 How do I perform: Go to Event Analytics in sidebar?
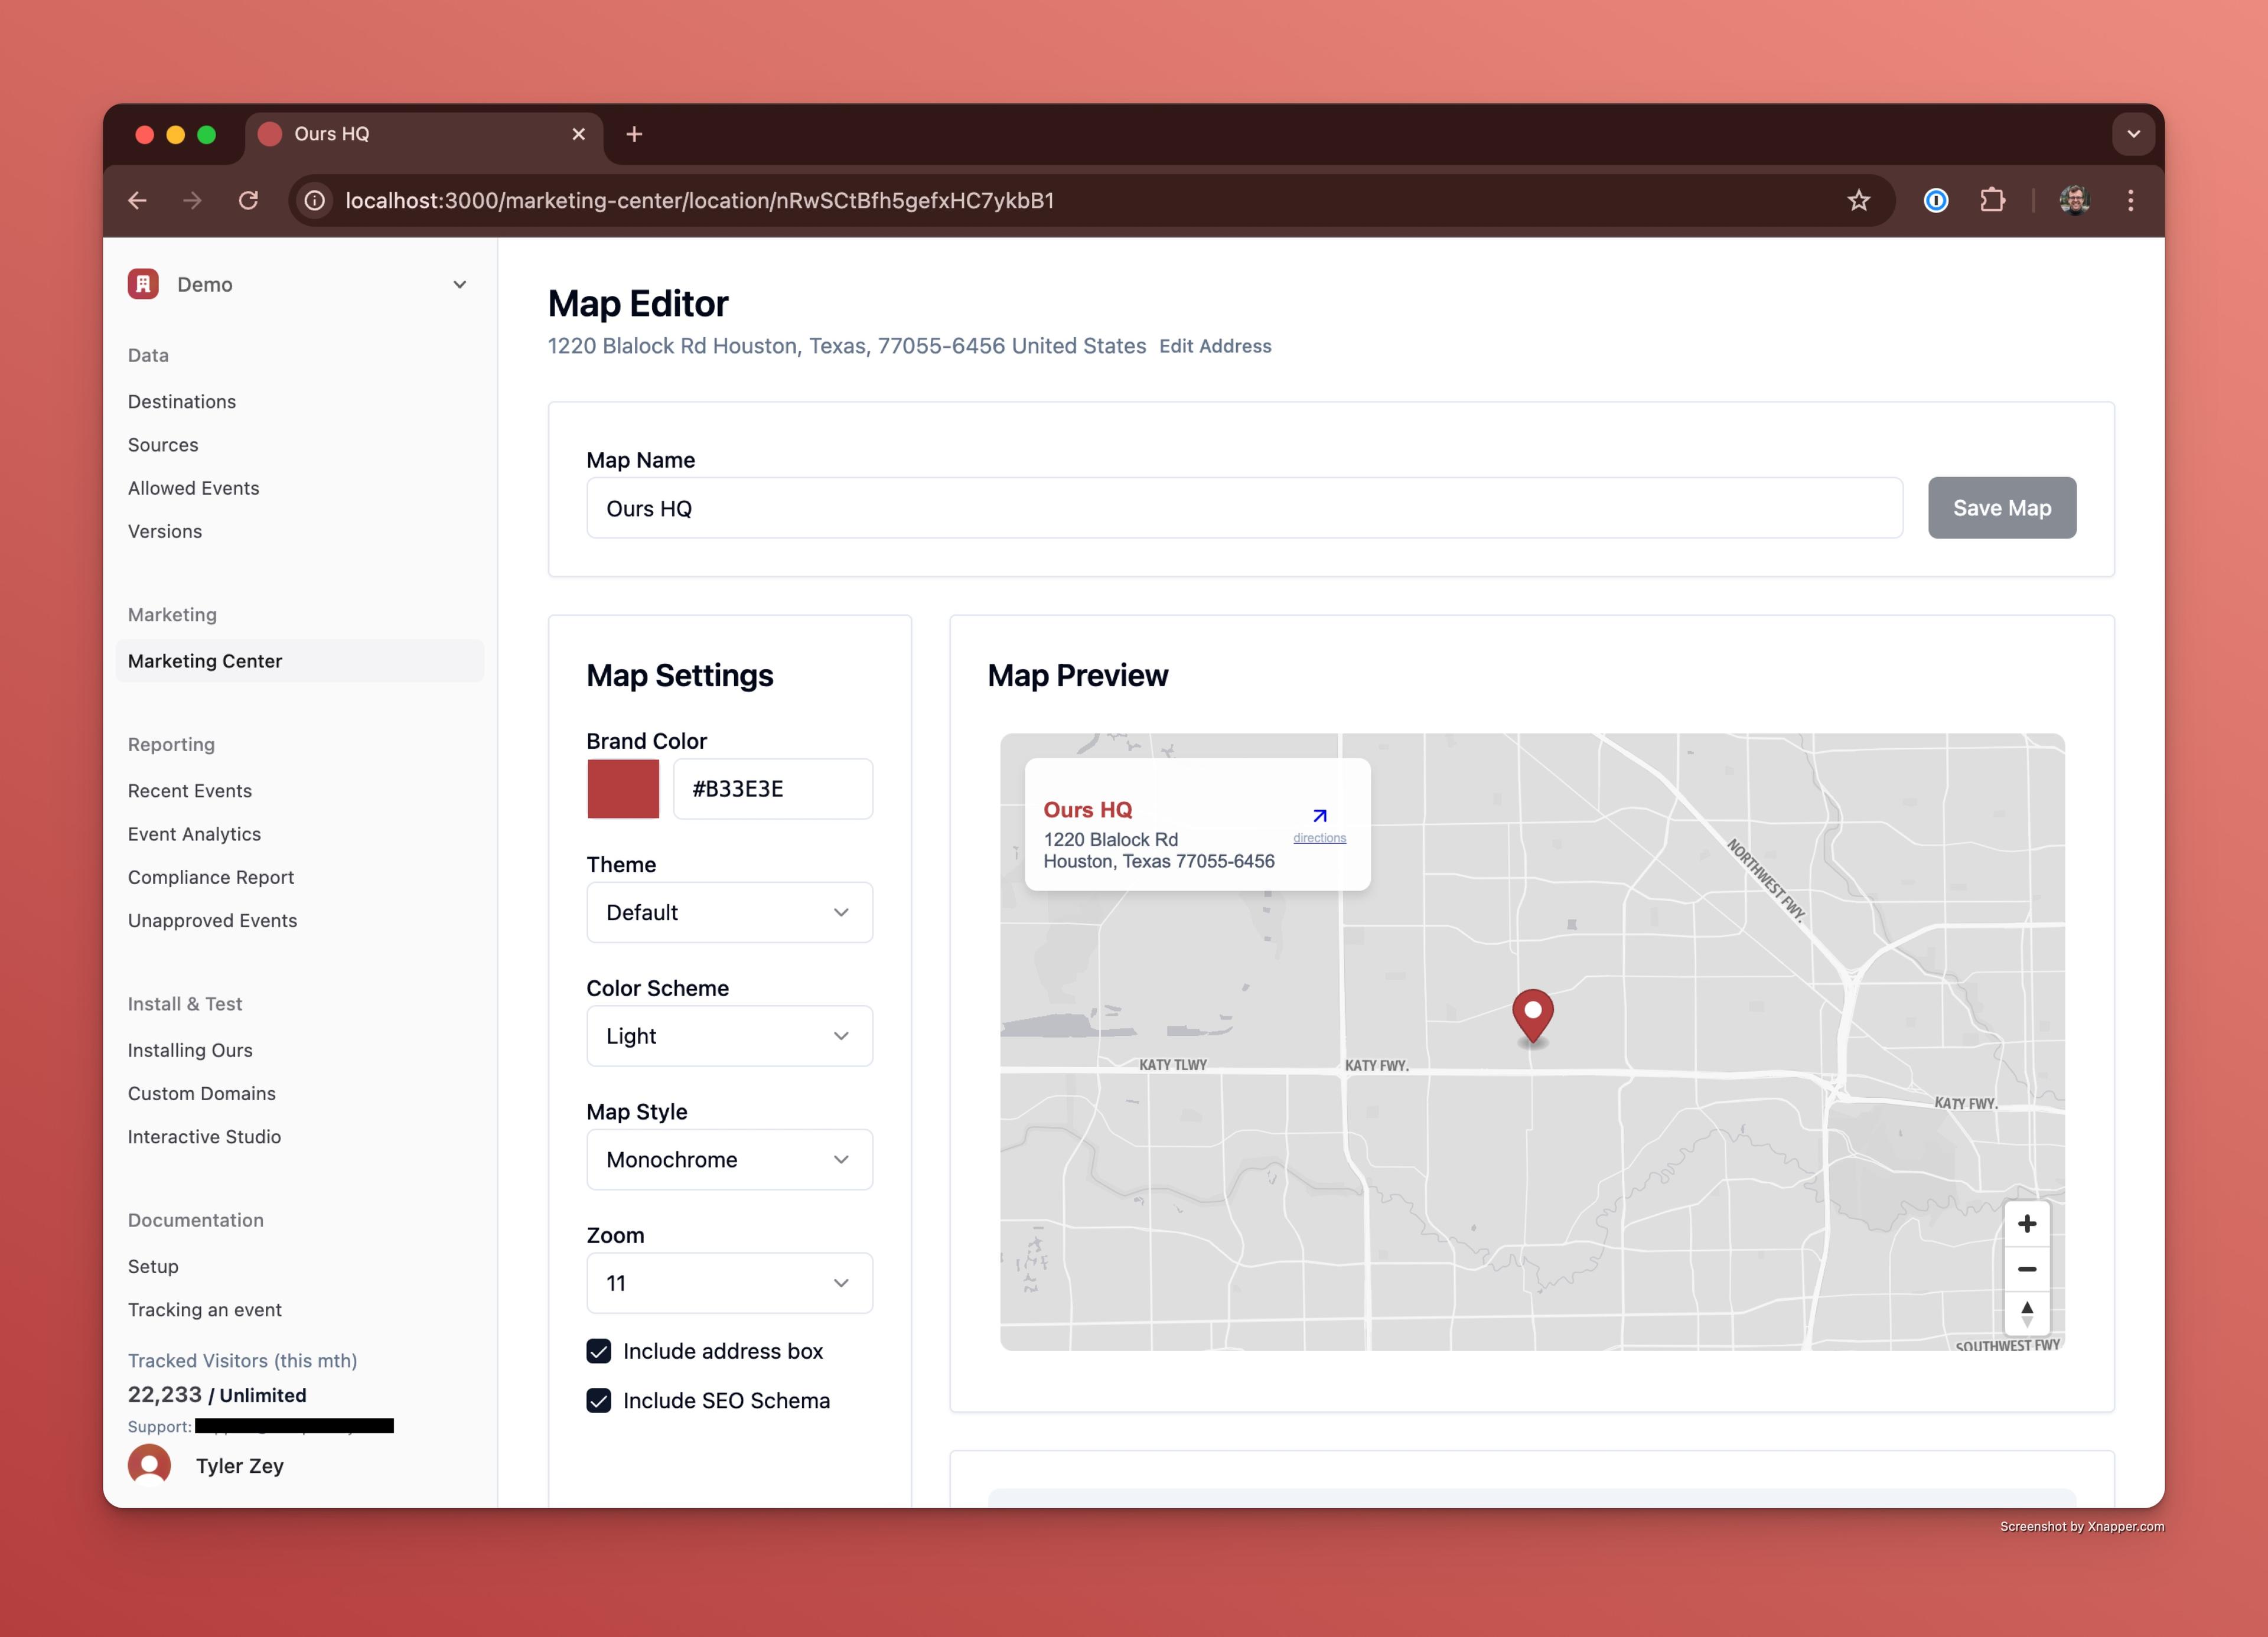pos(194,834)
